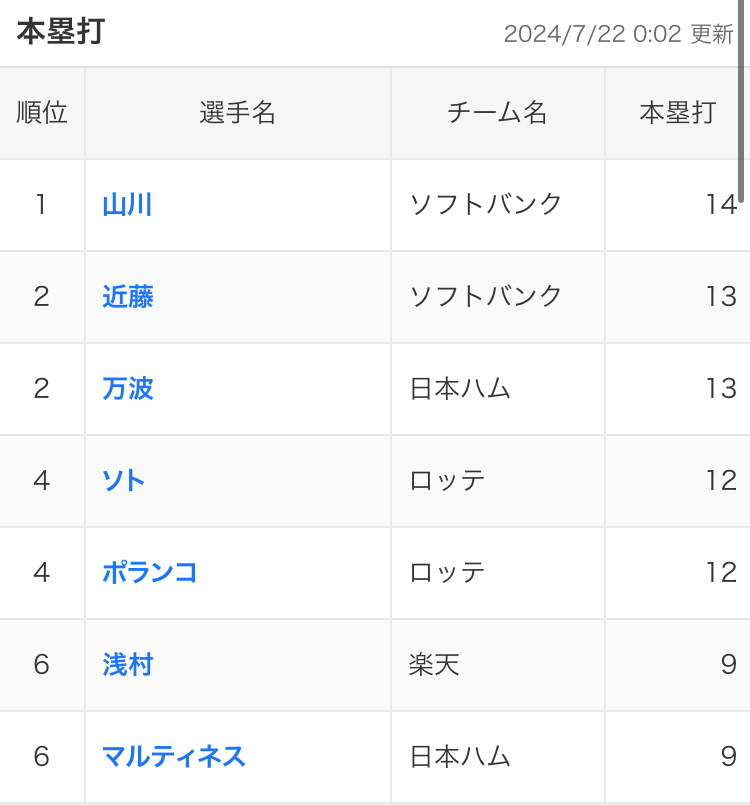The height and width of the screenshot is (805, 750).
Task: Open player link 山川
Action: coord(127,205)
